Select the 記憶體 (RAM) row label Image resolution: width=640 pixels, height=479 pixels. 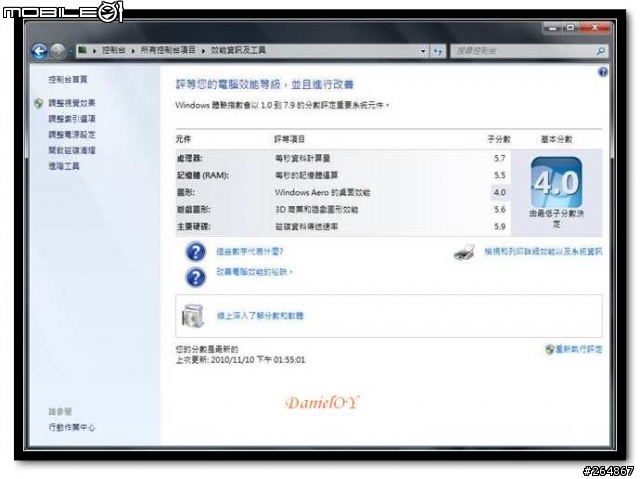(x=202, y=175)
